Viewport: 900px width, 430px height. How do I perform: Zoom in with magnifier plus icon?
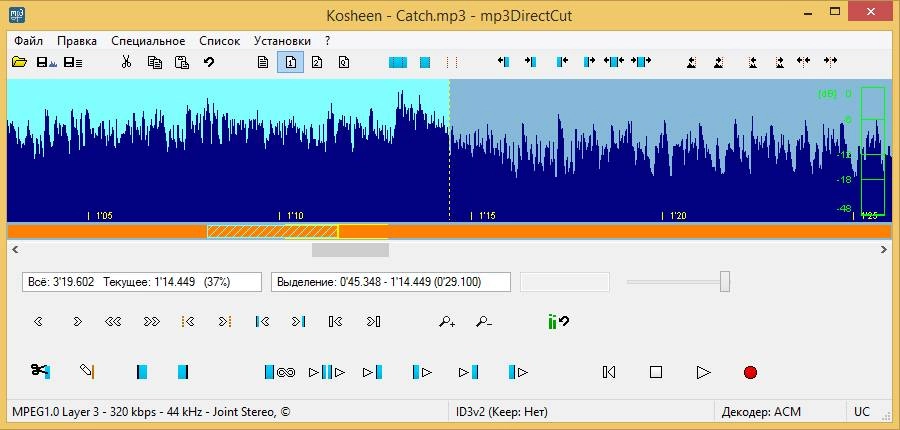[447, 321]
